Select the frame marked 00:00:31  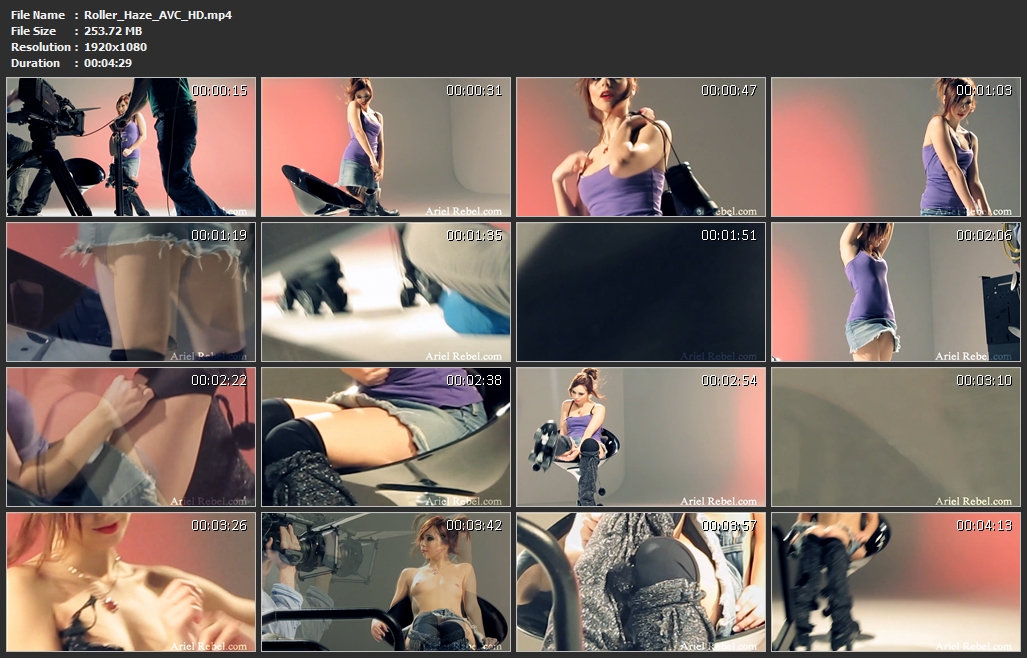point(386,147)
